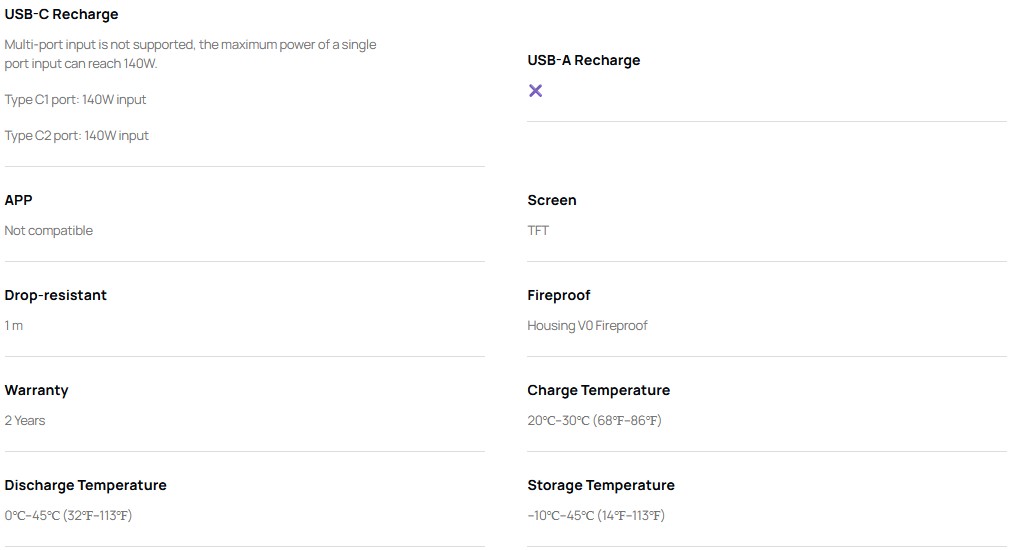This screenshot has width=1012, height=550.
Task: Select the 2 Years warranty value
Action: pos(25,420)
